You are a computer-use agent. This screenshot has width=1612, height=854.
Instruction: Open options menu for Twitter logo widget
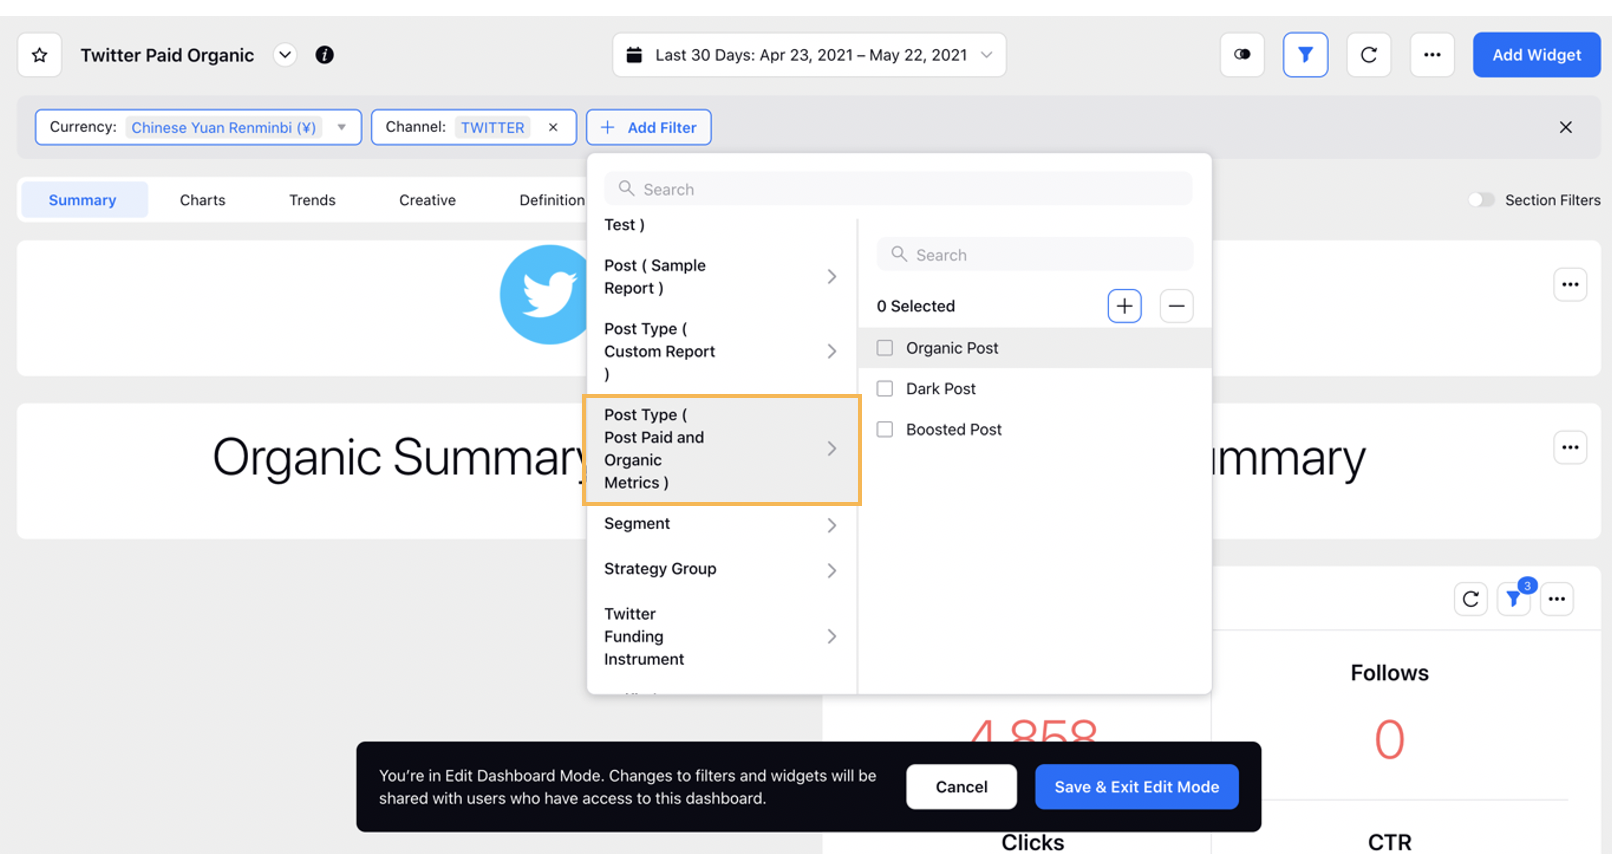(1570, 285)
